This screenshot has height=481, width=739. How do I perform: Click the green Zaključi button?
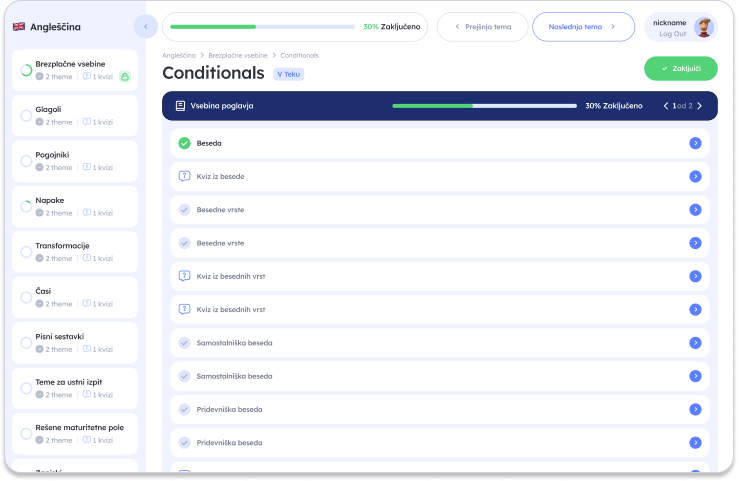[681, 69]
